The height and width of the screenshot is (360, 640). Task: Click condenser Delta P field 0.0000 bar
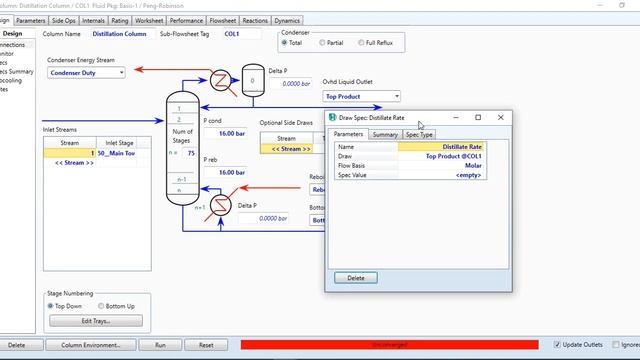[291, 84]
